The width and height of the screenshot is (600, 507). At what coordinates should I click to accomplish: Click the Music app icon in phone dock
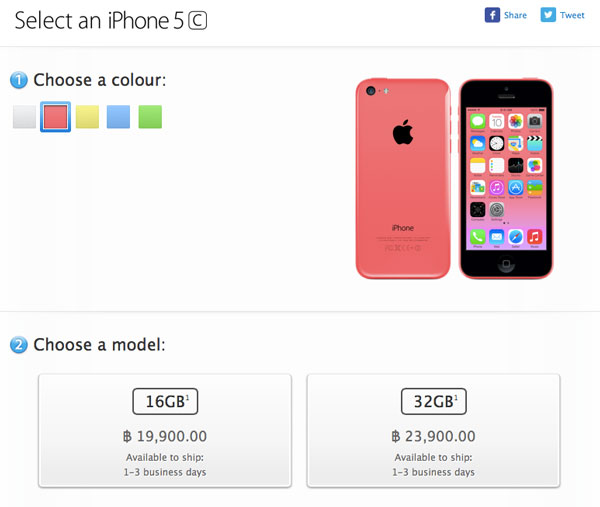pyautogui.click(x=535, y=237)
